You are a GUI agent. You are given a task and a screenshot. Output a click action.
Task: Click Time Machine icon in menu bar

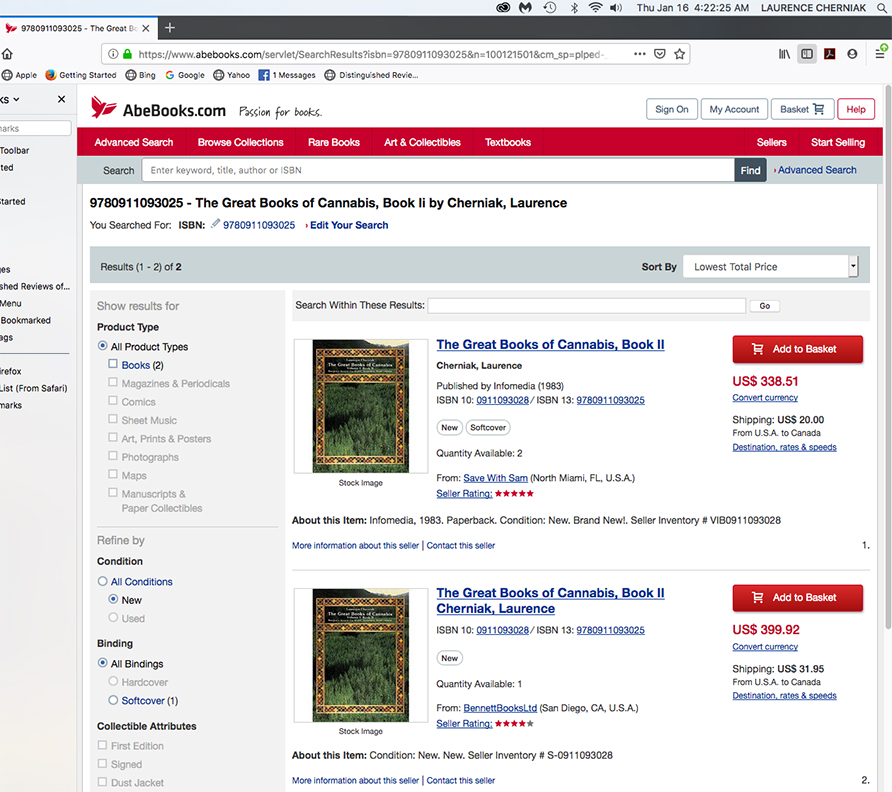coord(550,7)
